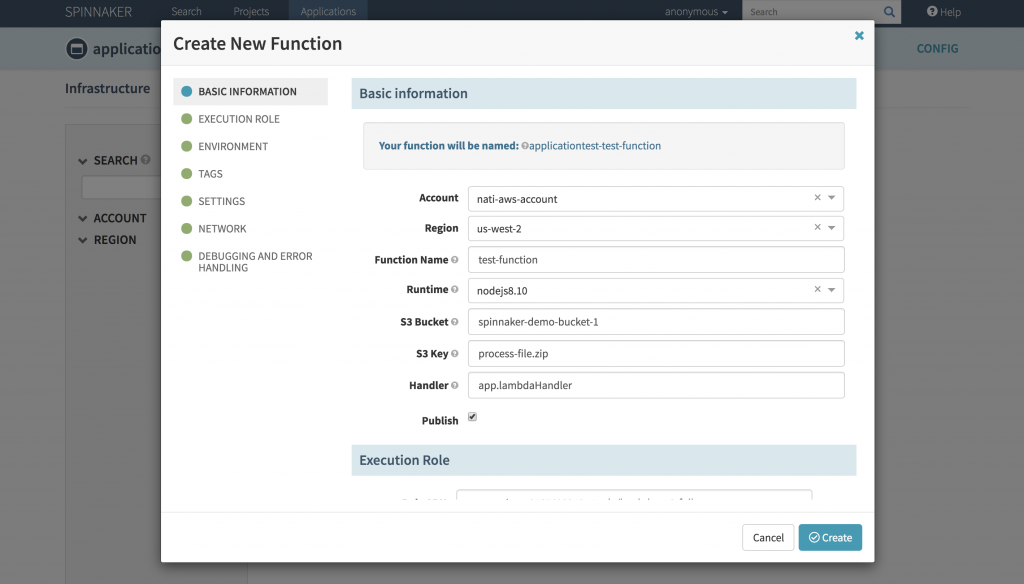Click the S3 Key help icon
The image size is (1024, 584).
(x=455, y=353)
